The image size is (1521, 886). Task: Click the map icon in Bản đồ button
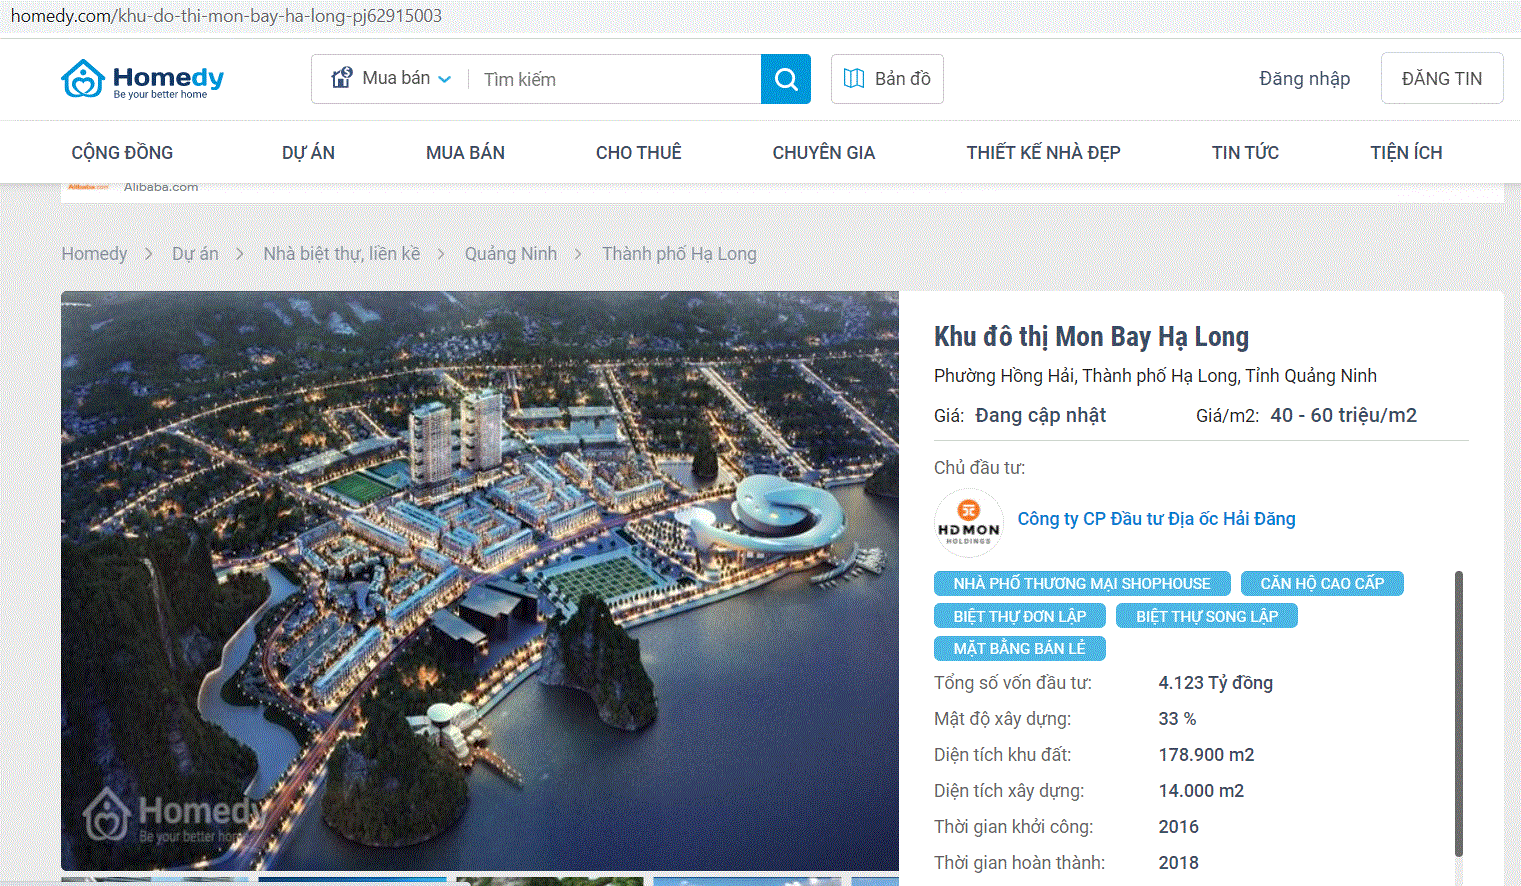tap(854, 79)
